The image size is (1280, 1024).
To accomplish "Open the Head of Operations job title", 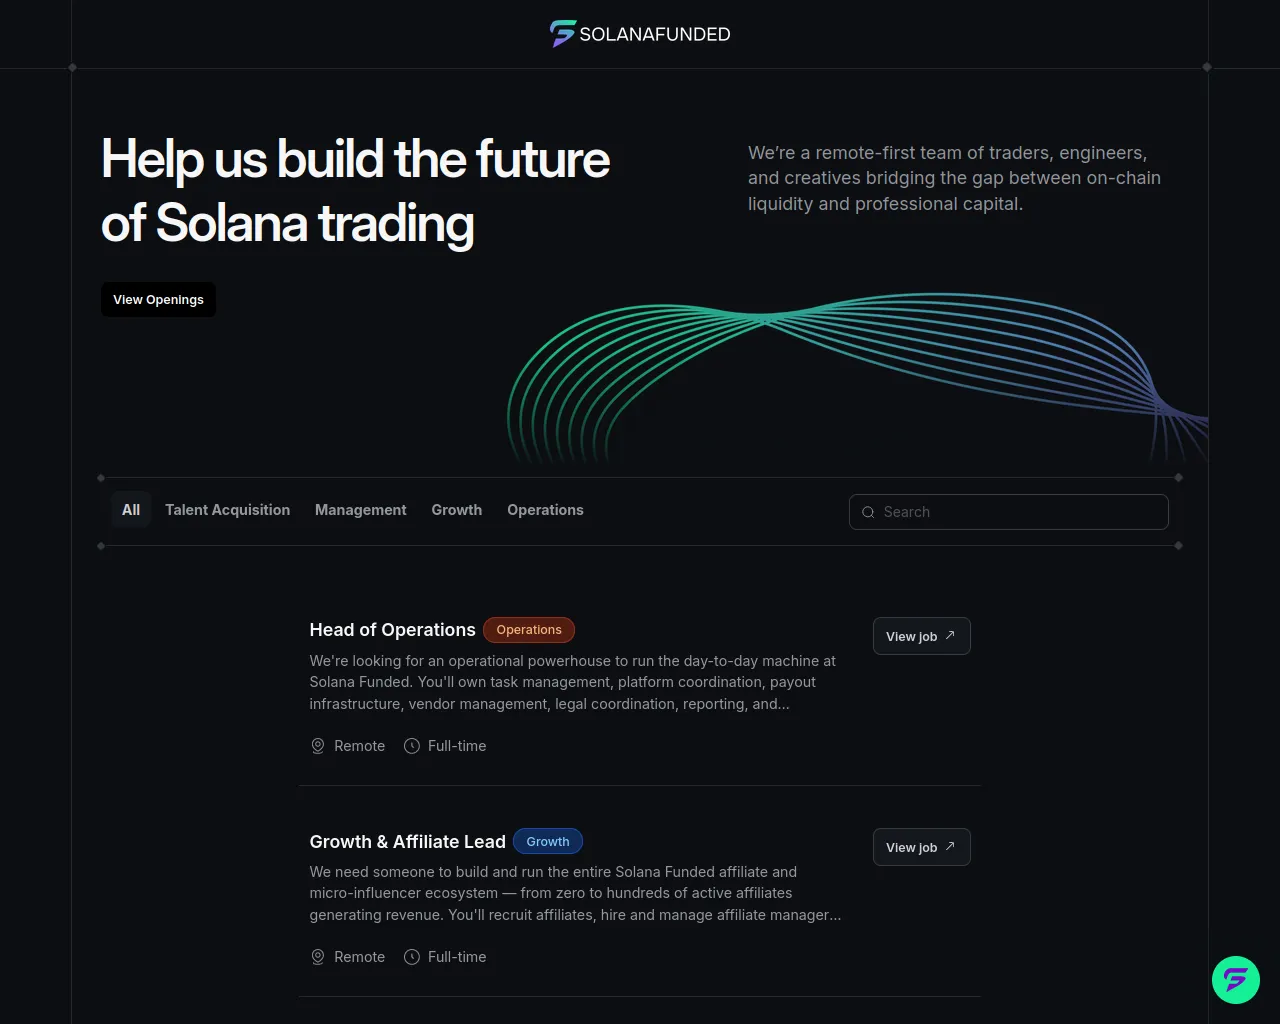I will point(392,630).
